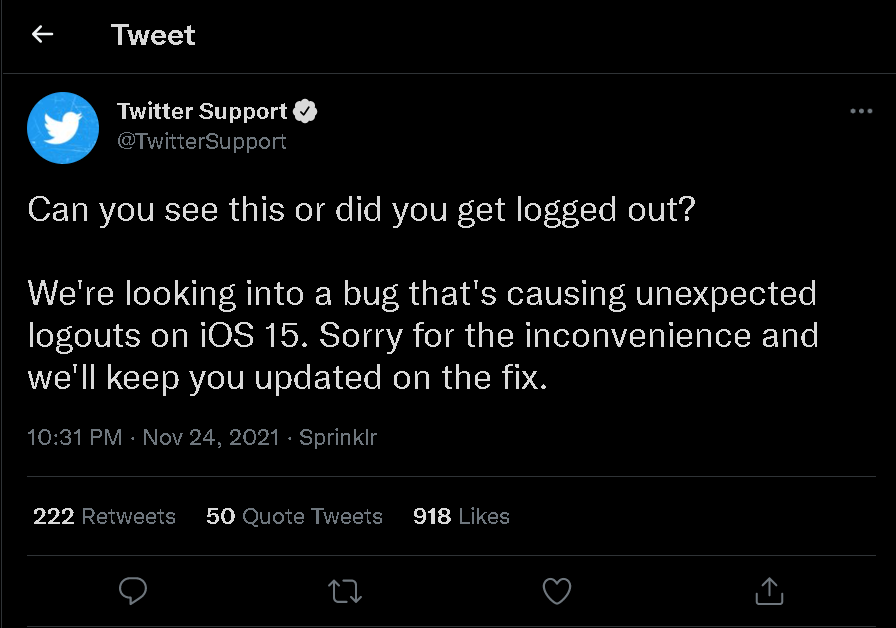The image size is (896, 628).
Task: Reply to the tweet via speech bubble
Action: (133, 591)
